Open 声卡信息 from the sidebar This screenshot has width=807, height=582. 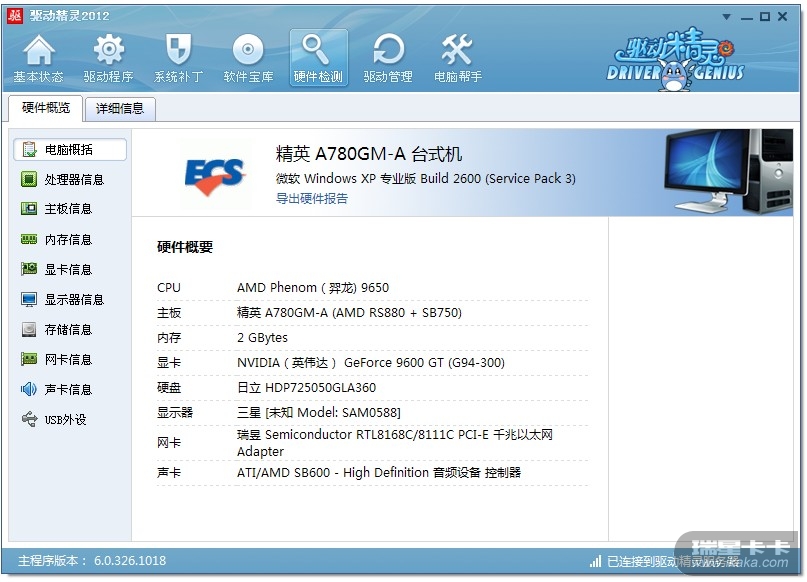[69, 390]
